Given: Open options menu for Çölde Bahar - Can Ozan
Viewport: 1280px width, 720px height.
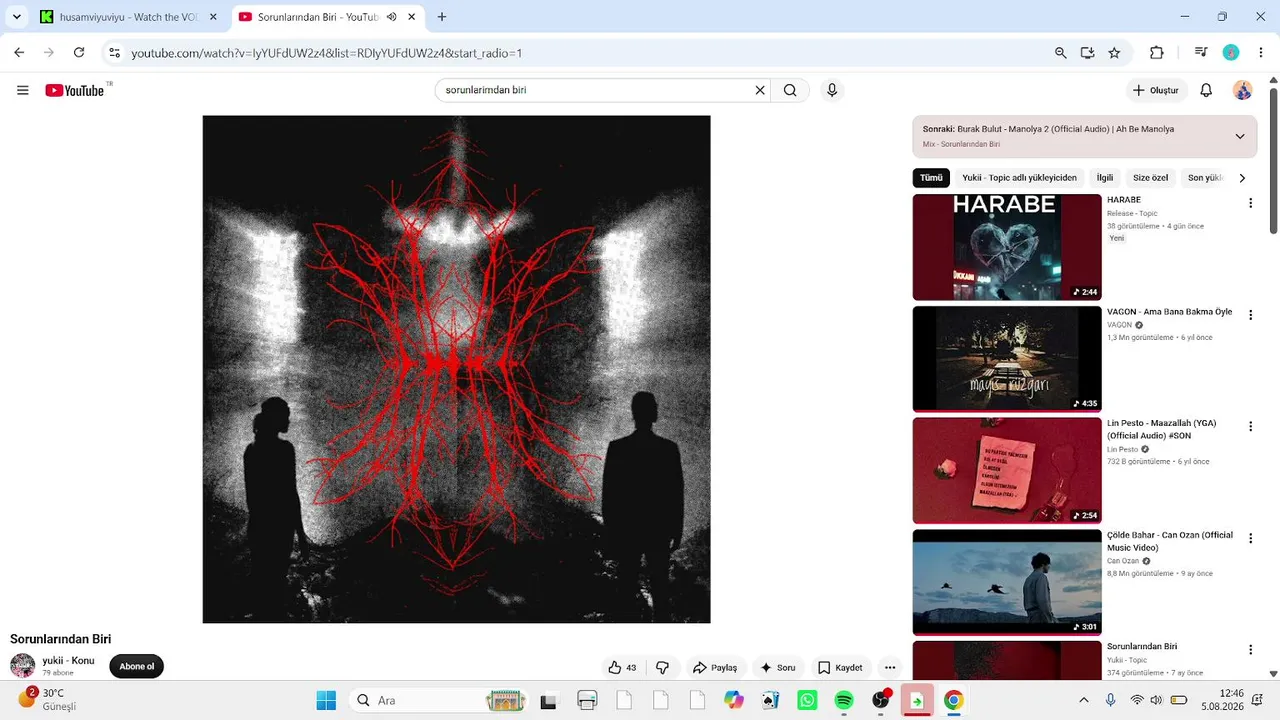Looking at the screenshot, I should [1250, 538].
